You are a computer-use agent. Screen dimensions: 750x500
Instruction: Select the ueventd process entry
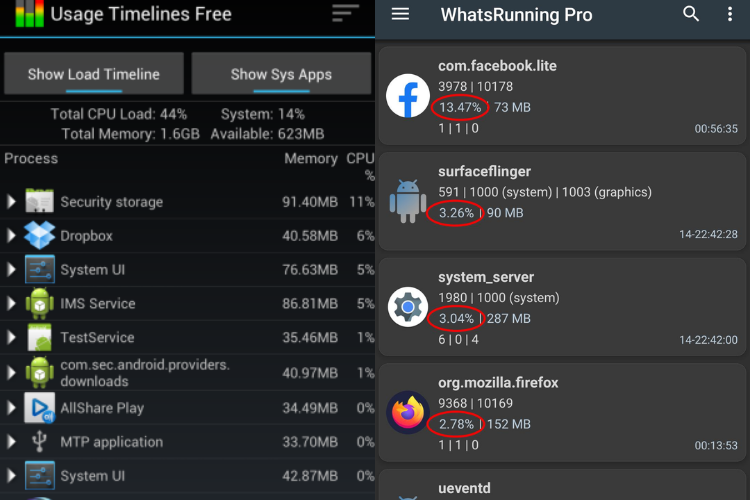562,486
